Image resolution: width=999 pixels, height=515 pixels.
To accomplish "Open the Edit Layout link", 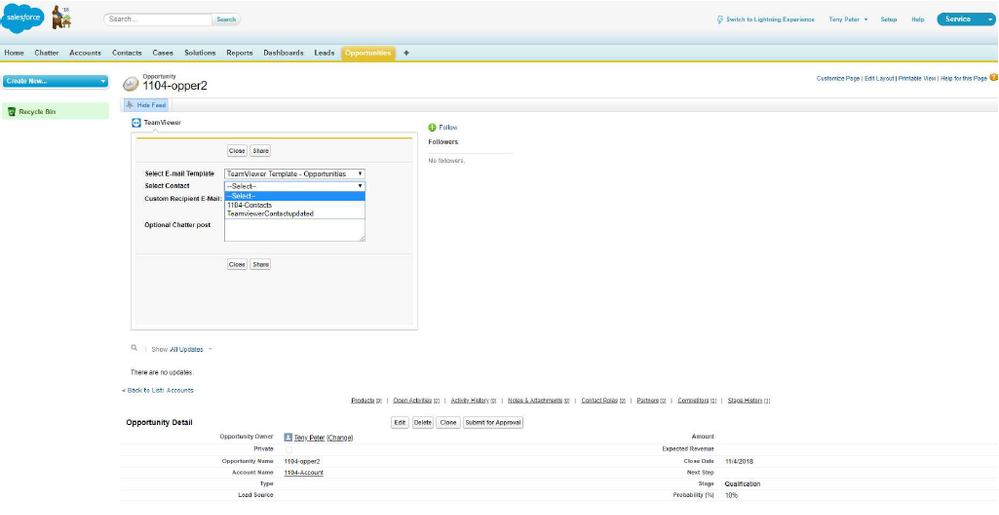I will (x=879, y=78).
